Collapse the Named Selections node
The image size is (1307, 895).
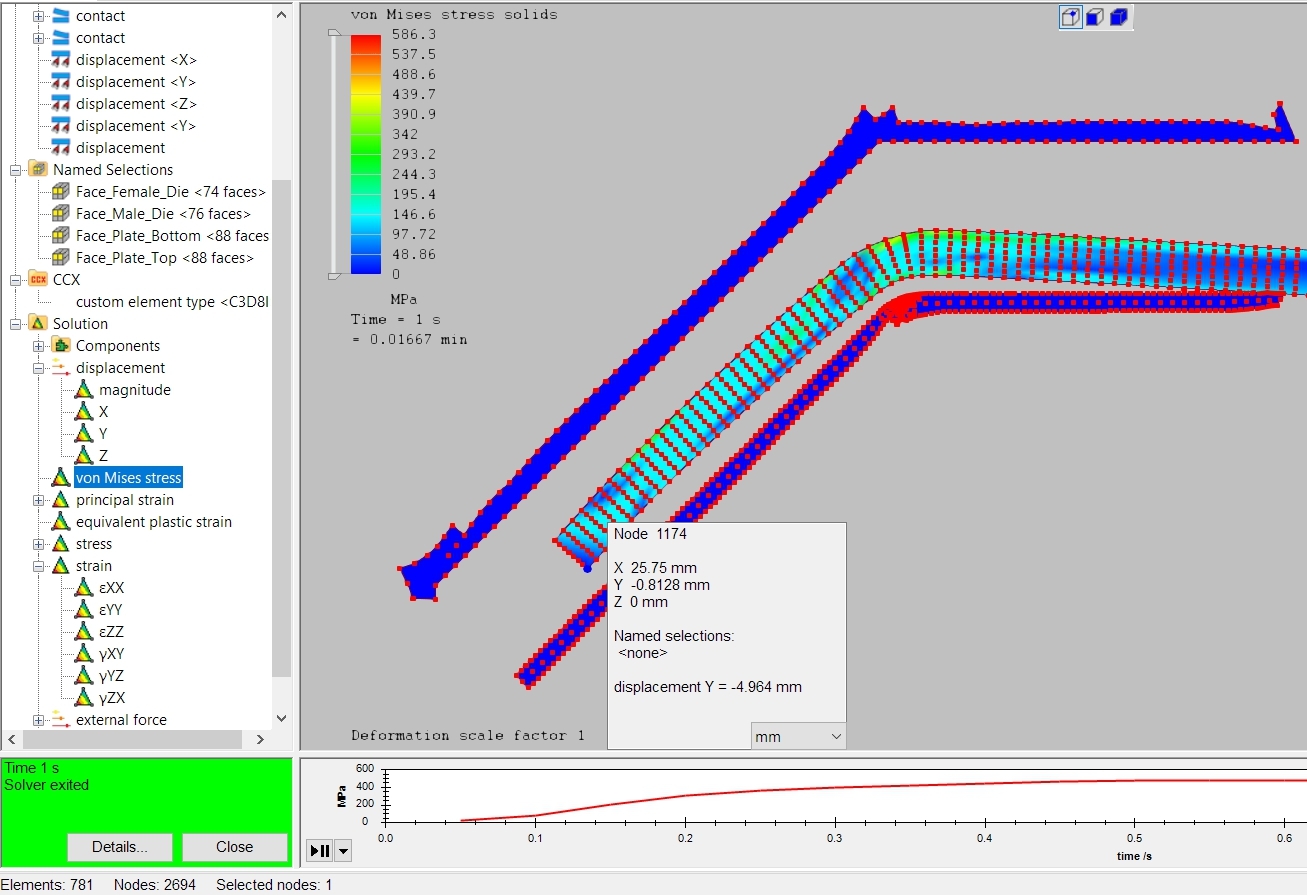point(16,170)
